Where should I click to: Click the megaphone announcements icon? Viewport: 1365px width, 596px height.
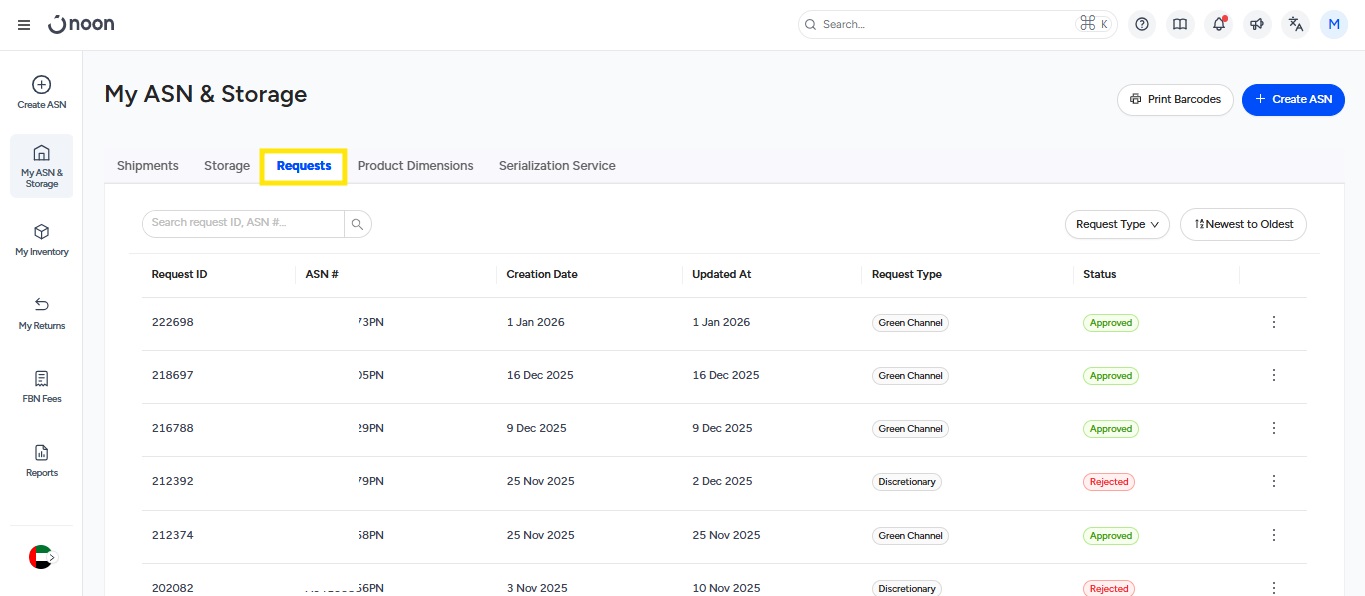point(1257,25)
